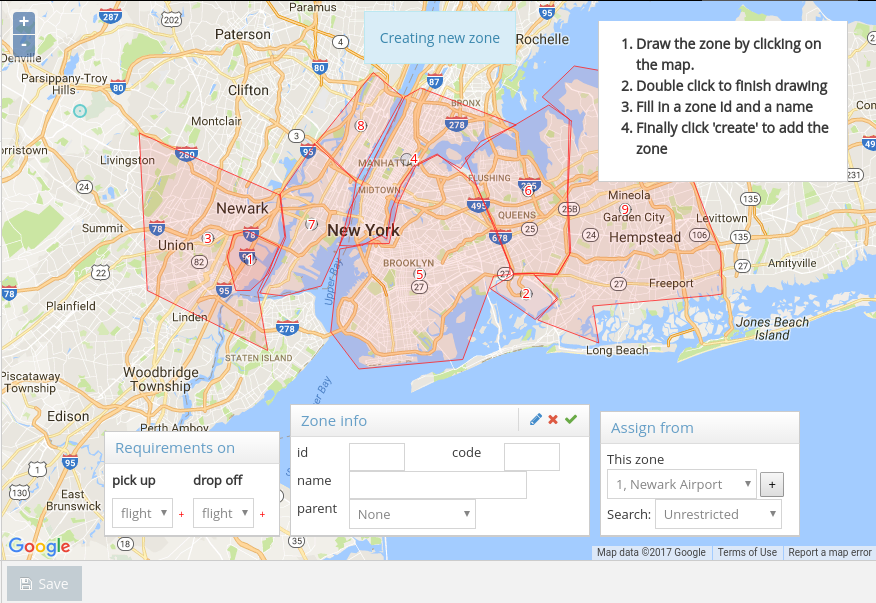Screen dimensions: 876x603
Task: Click zone marker 5 in Brooklyn
Action: (419, 274)
